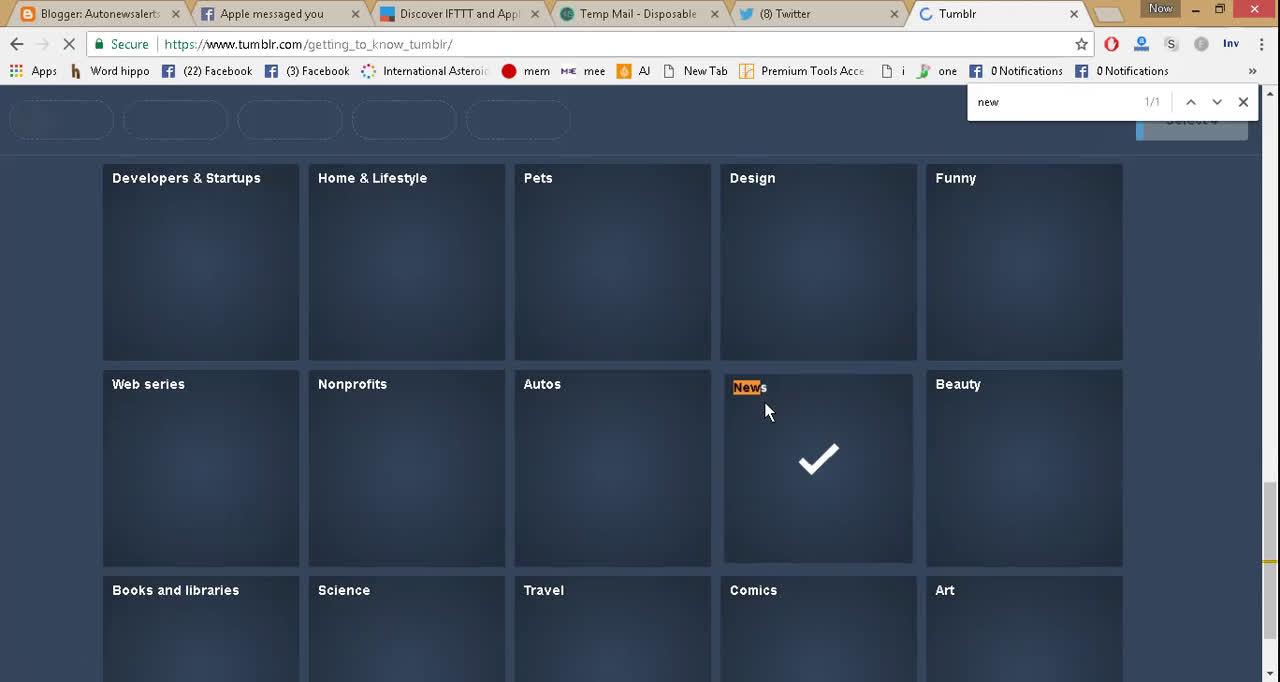Switch to the Temp Mail tab
1280x682 pixels.
[x=636, y=14]
